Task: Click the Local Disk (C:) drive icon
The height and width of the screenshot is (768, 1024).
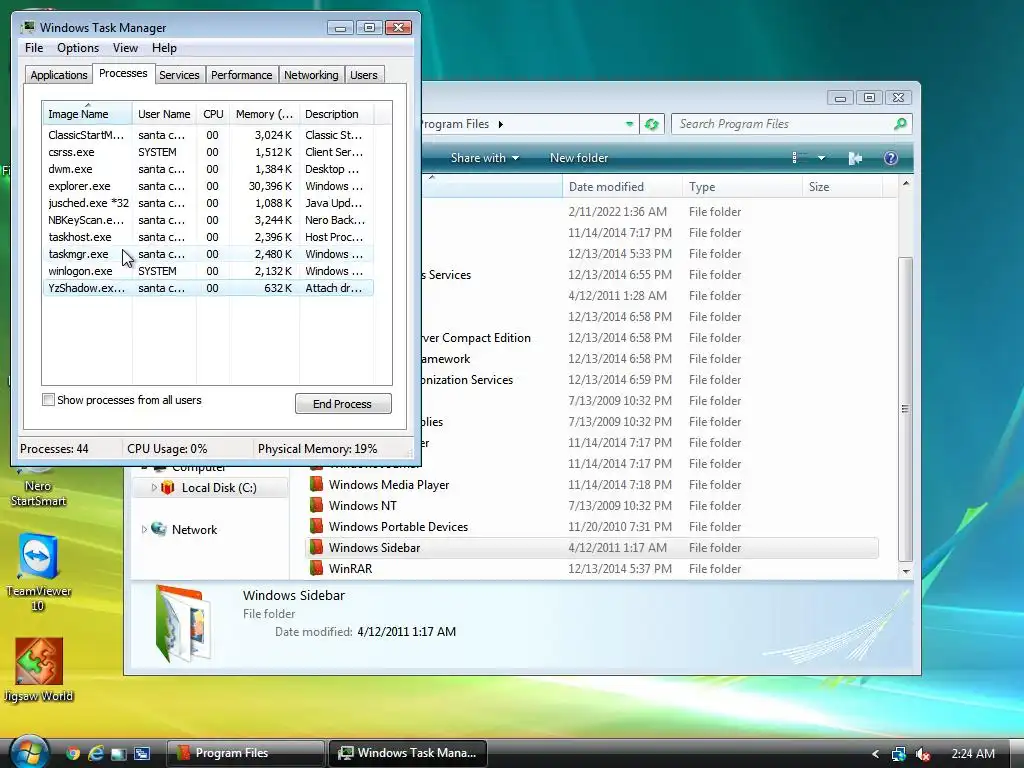Action: (168, 488)
